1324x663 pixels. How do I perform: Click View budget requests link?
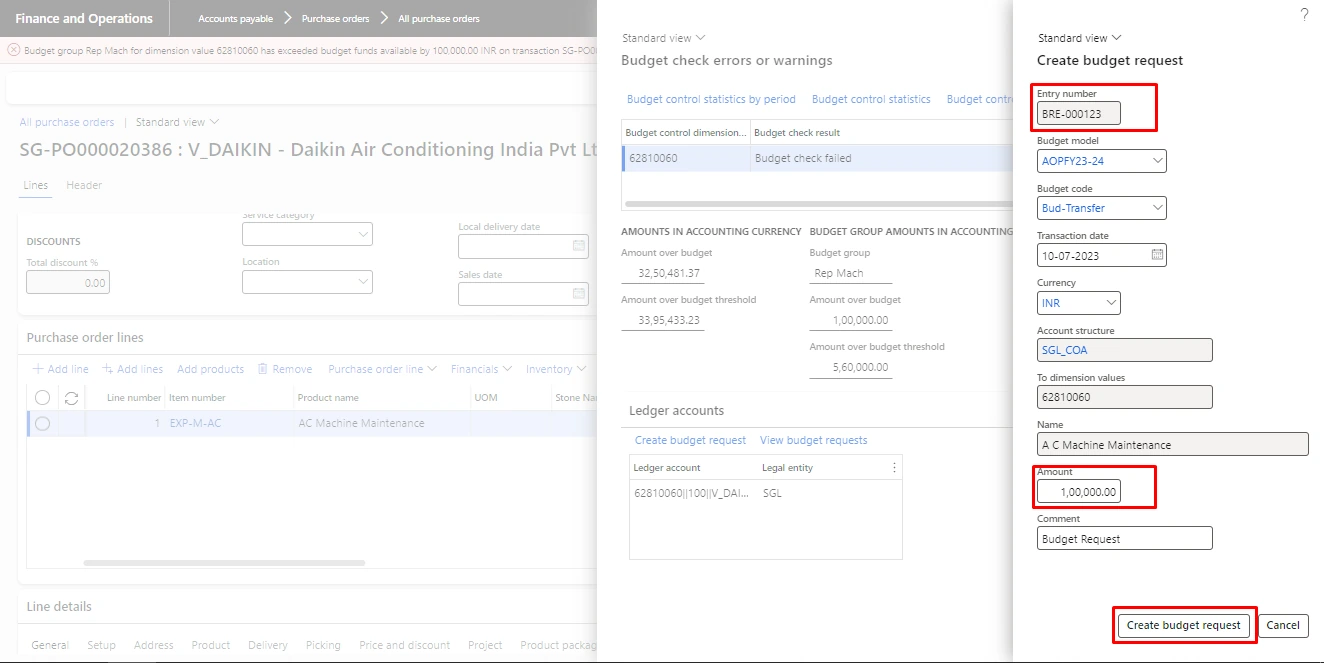click(x=813, y=440)
